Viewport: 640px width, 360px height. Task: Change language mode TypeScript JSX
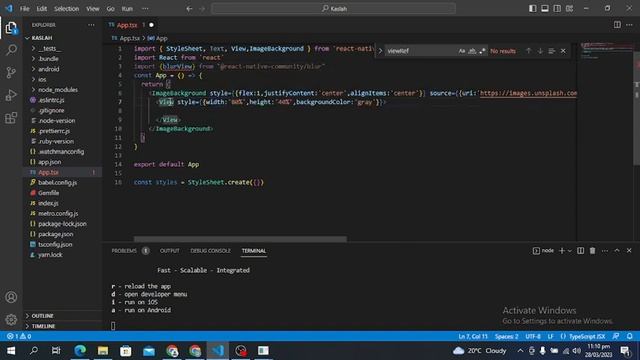[587, 336]
